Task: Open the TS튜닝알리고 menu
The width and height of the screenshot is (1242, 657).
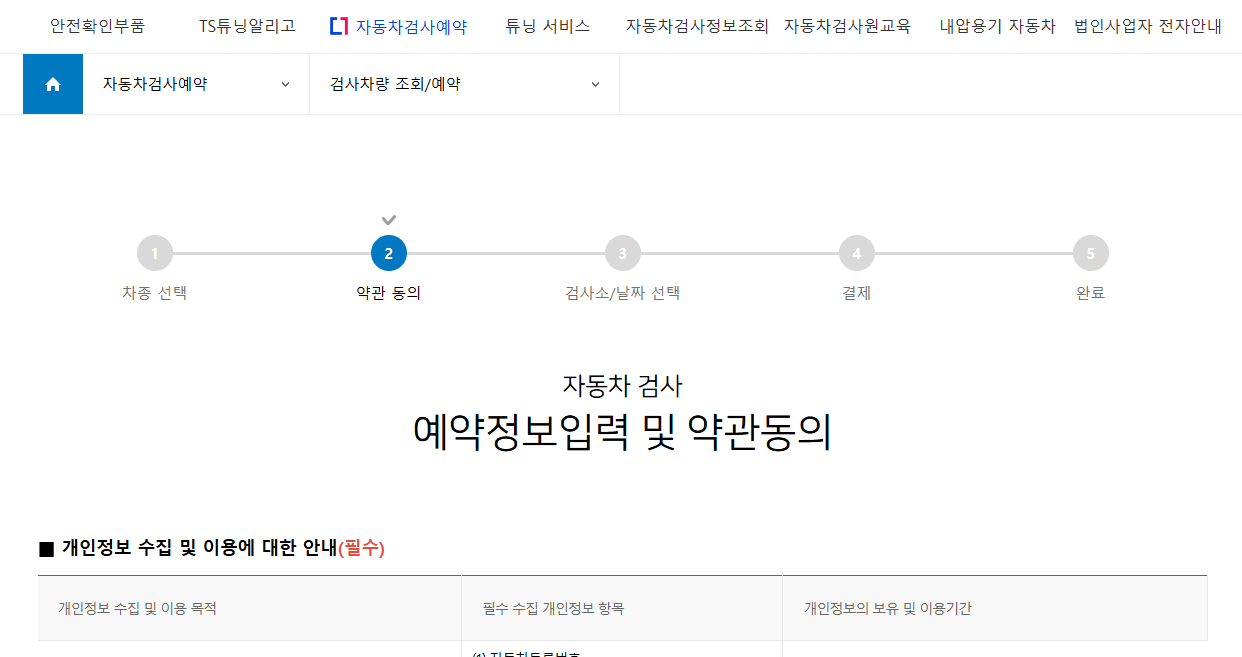Action: 245,26
